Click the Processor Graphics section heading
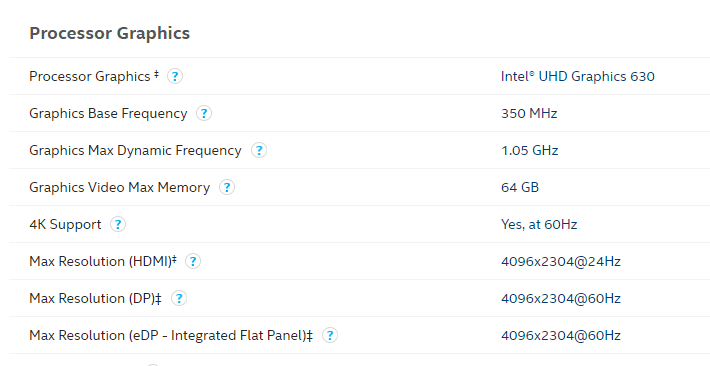Screen dimensions: 710x366 coord(110,33)
